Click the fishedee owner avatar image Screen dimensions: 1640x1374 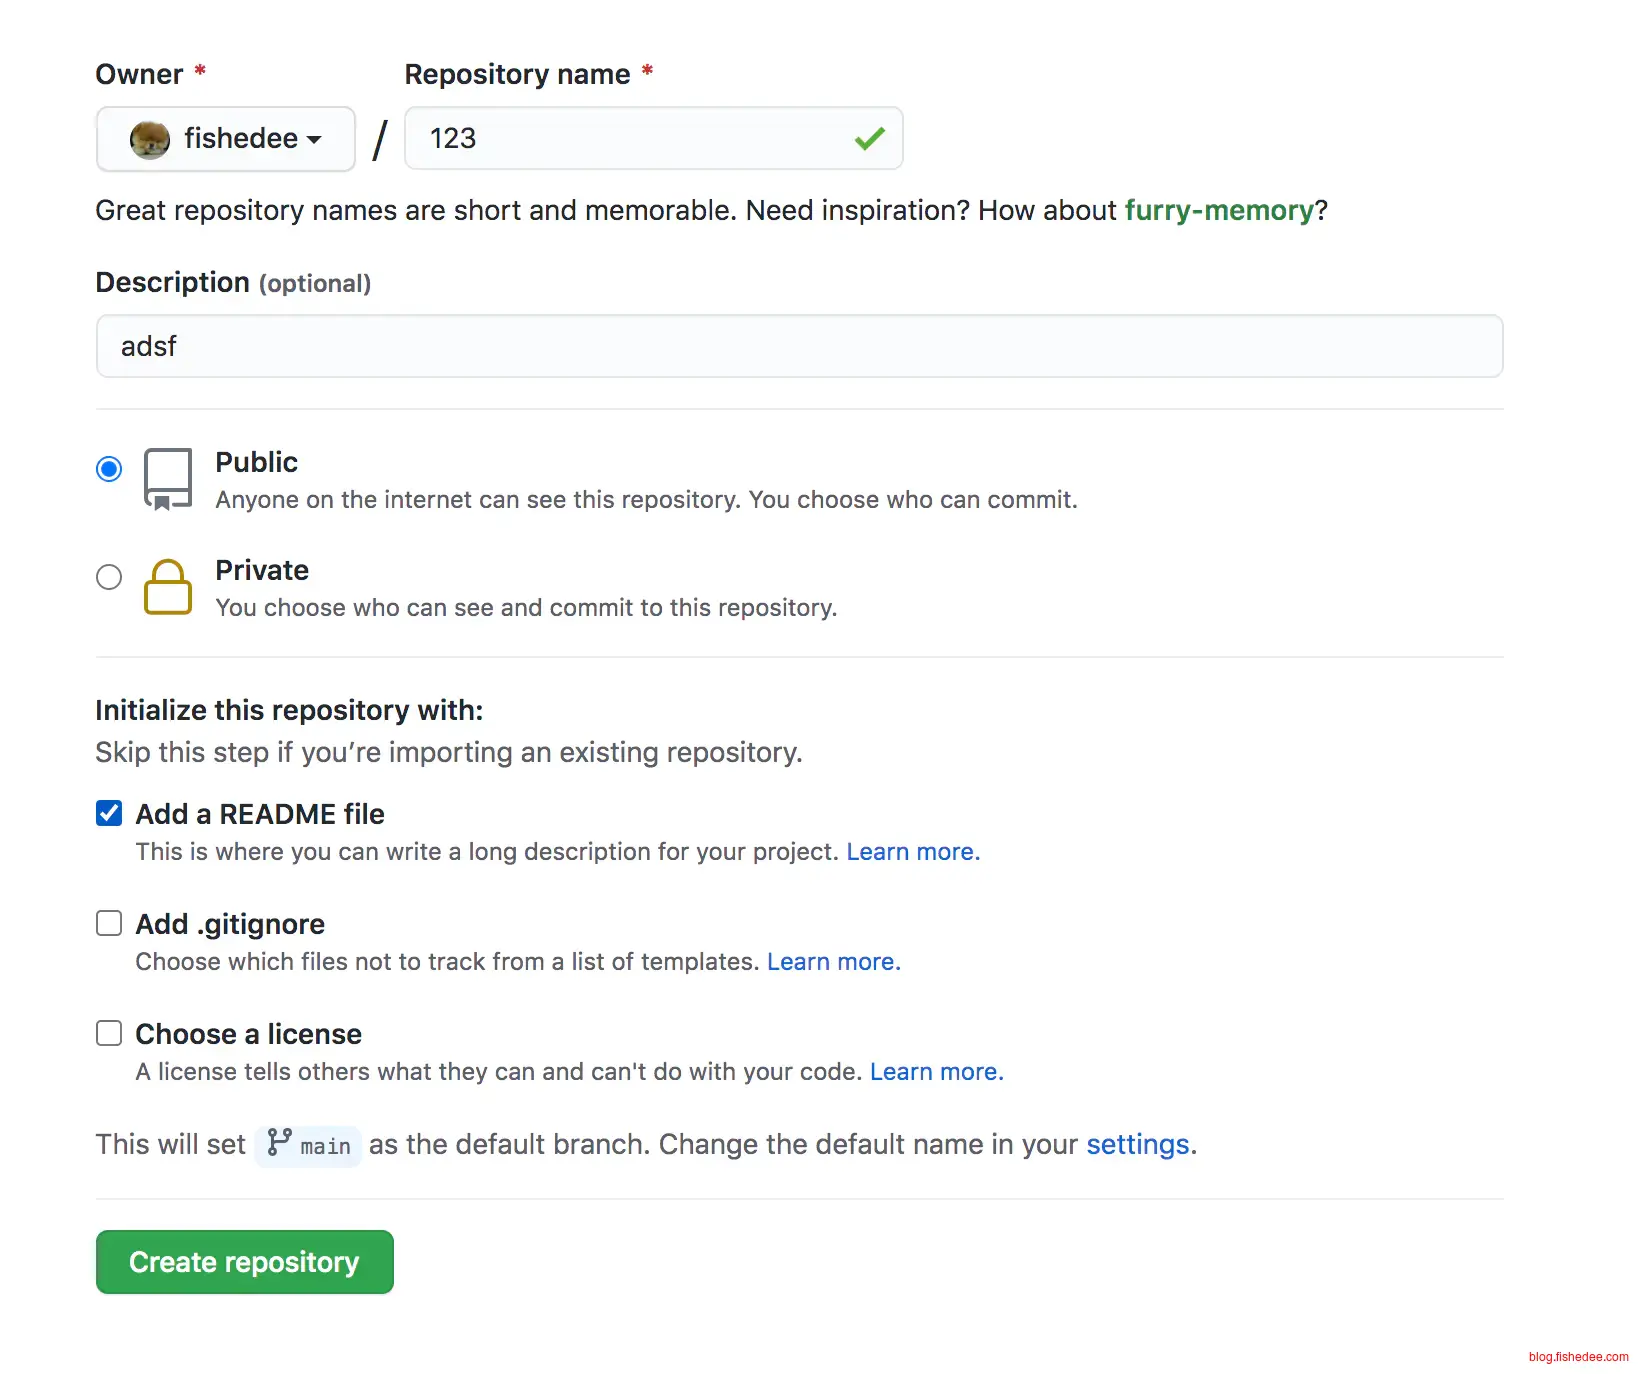coord(150,139)
